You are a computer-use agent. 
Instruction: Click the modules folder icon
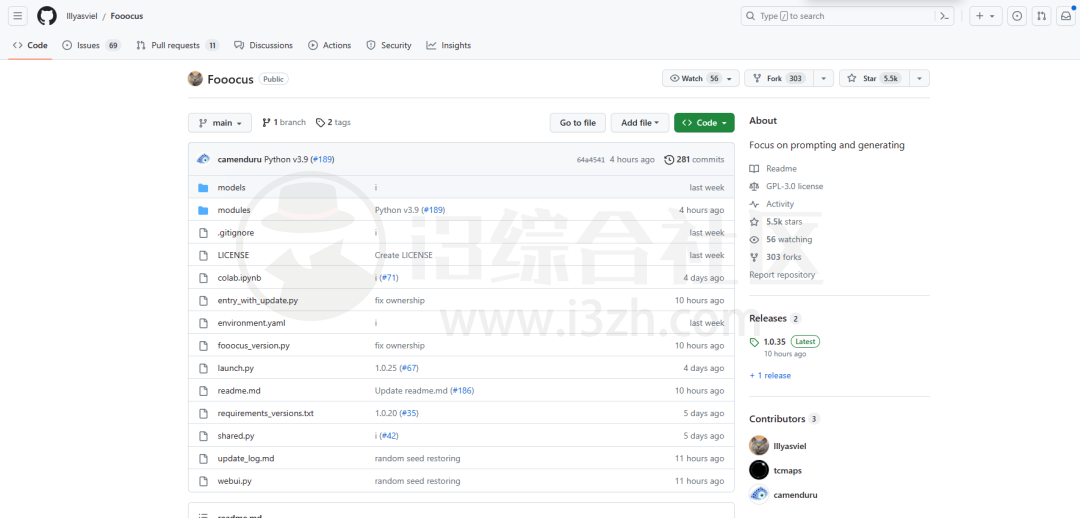(x=203, y=210)
